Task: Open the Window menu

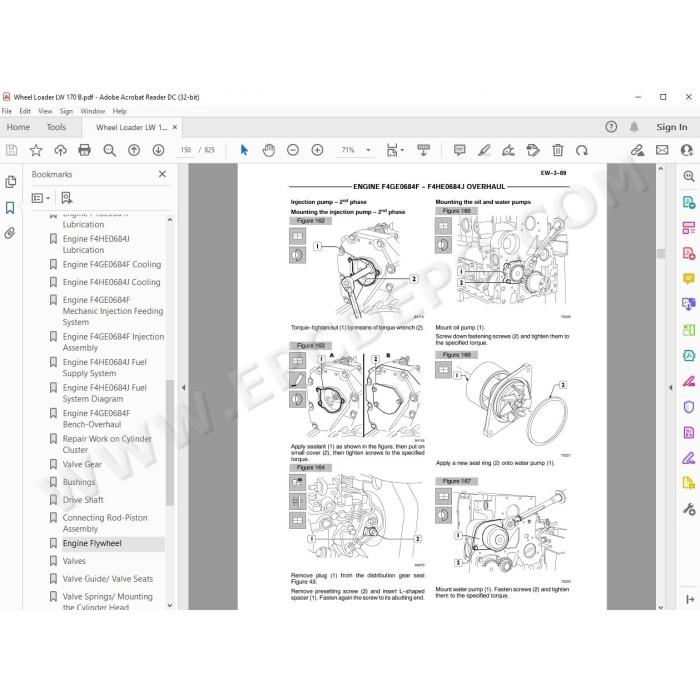Action: (x=93, y=111)
